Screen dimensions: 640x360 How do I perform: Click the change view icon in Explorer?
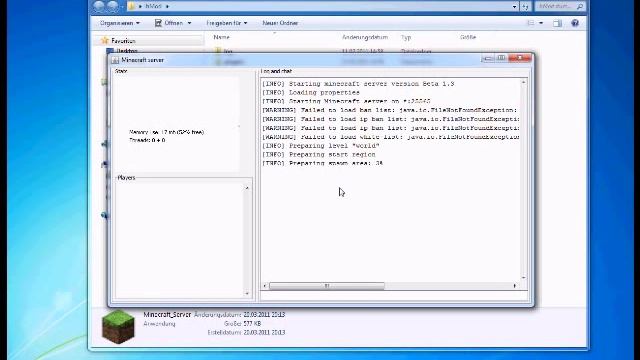(x=531, y=23)
